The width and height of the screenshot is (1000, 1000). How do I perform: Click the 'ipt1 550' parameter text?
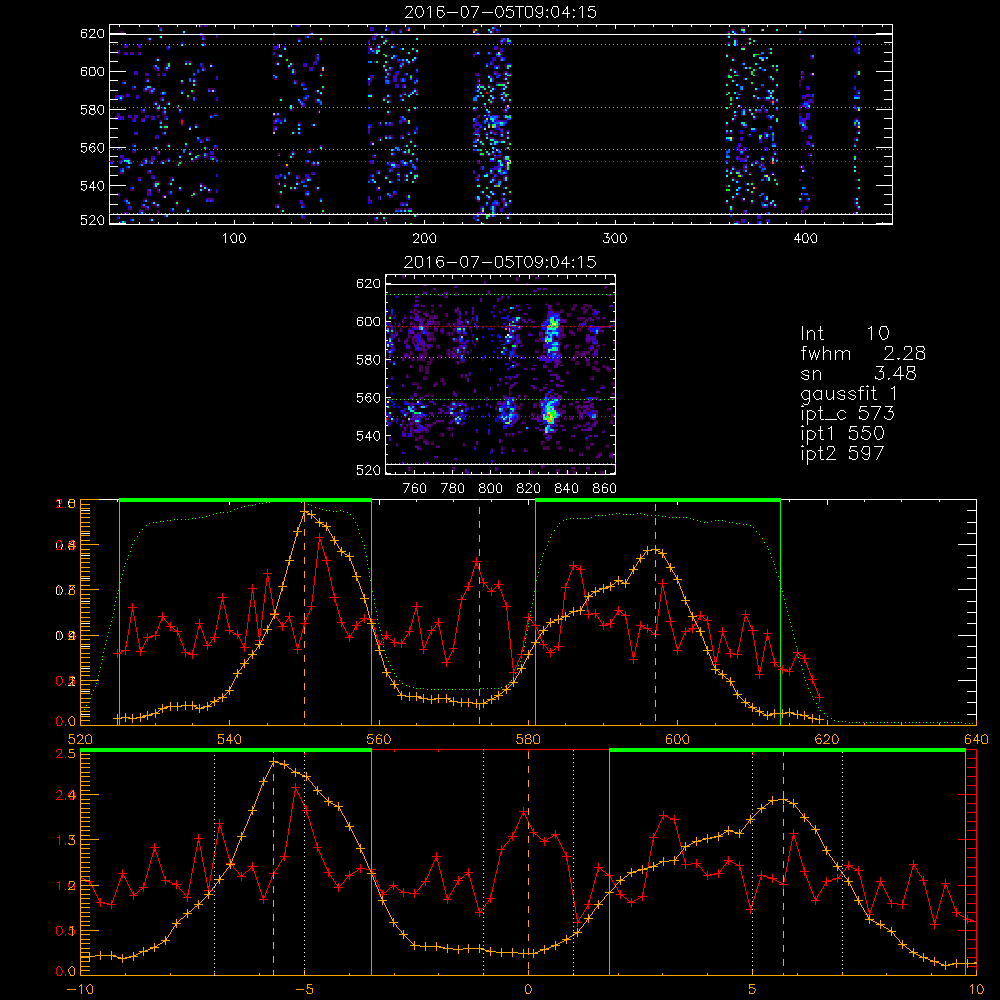click(x=842, y=434)
